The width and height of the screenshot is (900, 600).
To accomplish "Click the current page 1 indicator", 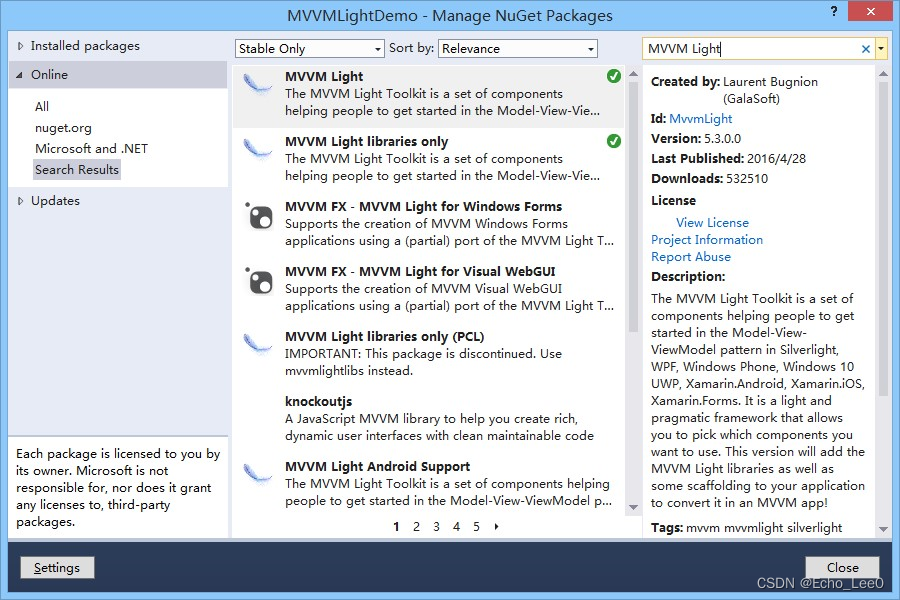I will click(x=396, y=527).
